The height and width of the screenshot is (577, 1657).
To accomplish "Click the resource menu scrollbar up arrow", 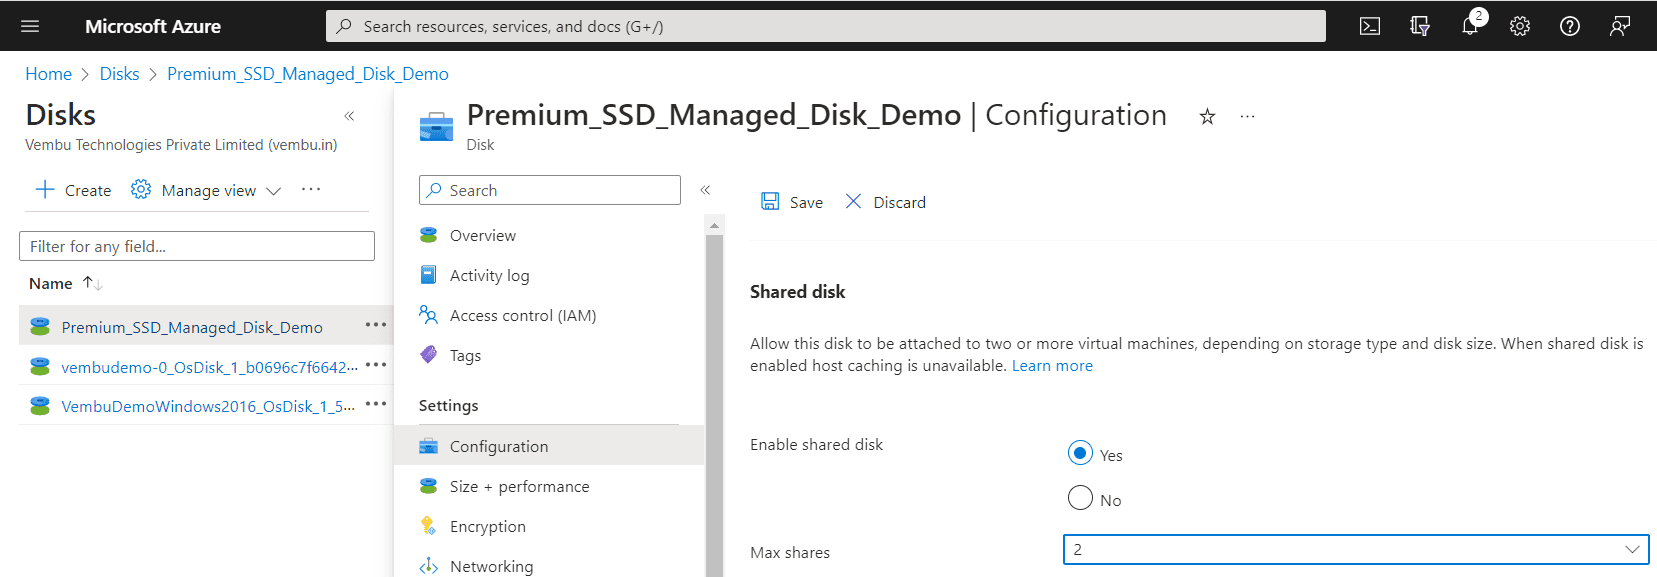I will 714,226.
